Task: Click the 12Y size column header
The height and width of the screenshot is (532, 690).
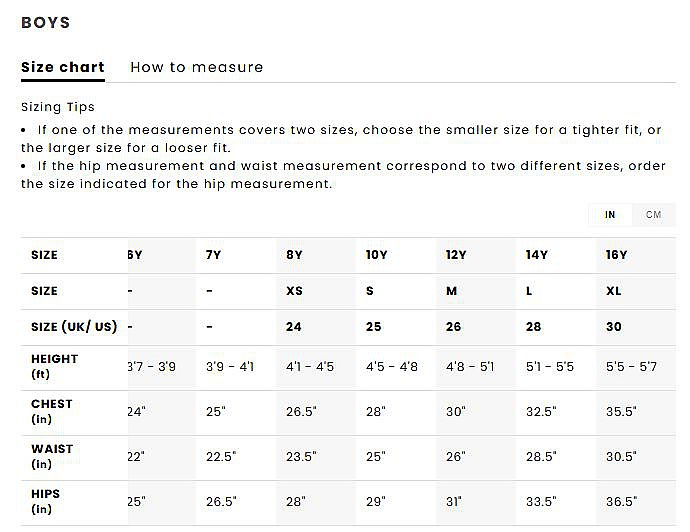Action: point(456,255)
